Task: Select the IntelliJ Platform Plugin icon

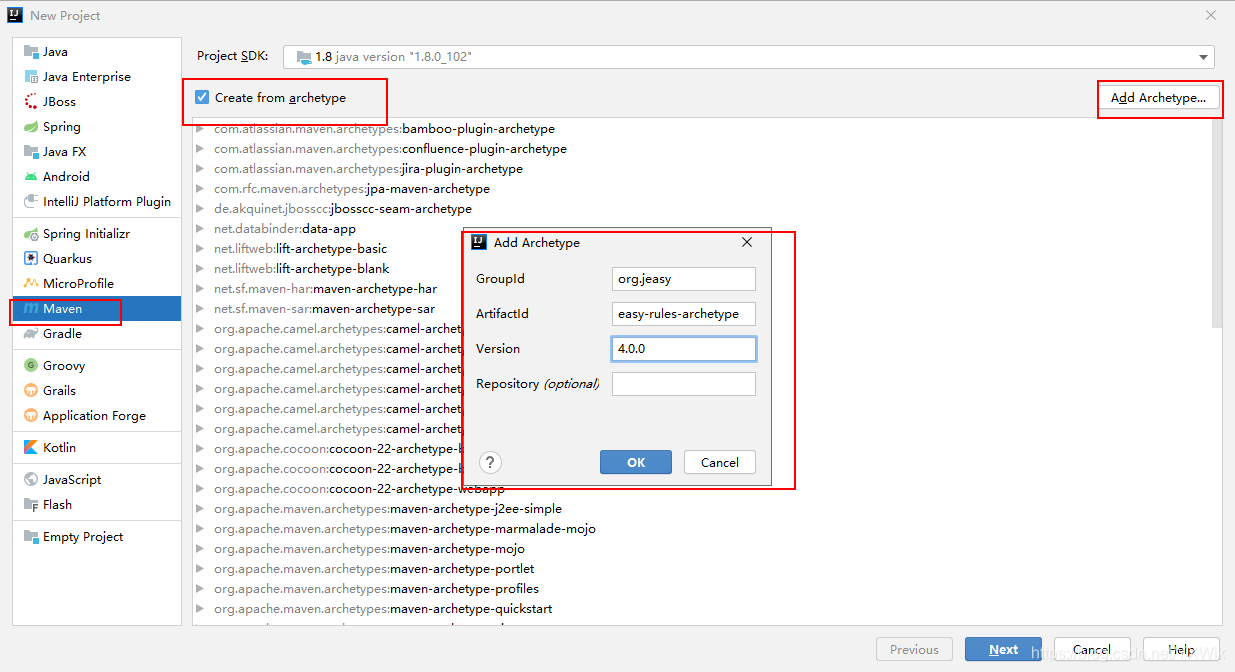Action: [x=31, y=202]
